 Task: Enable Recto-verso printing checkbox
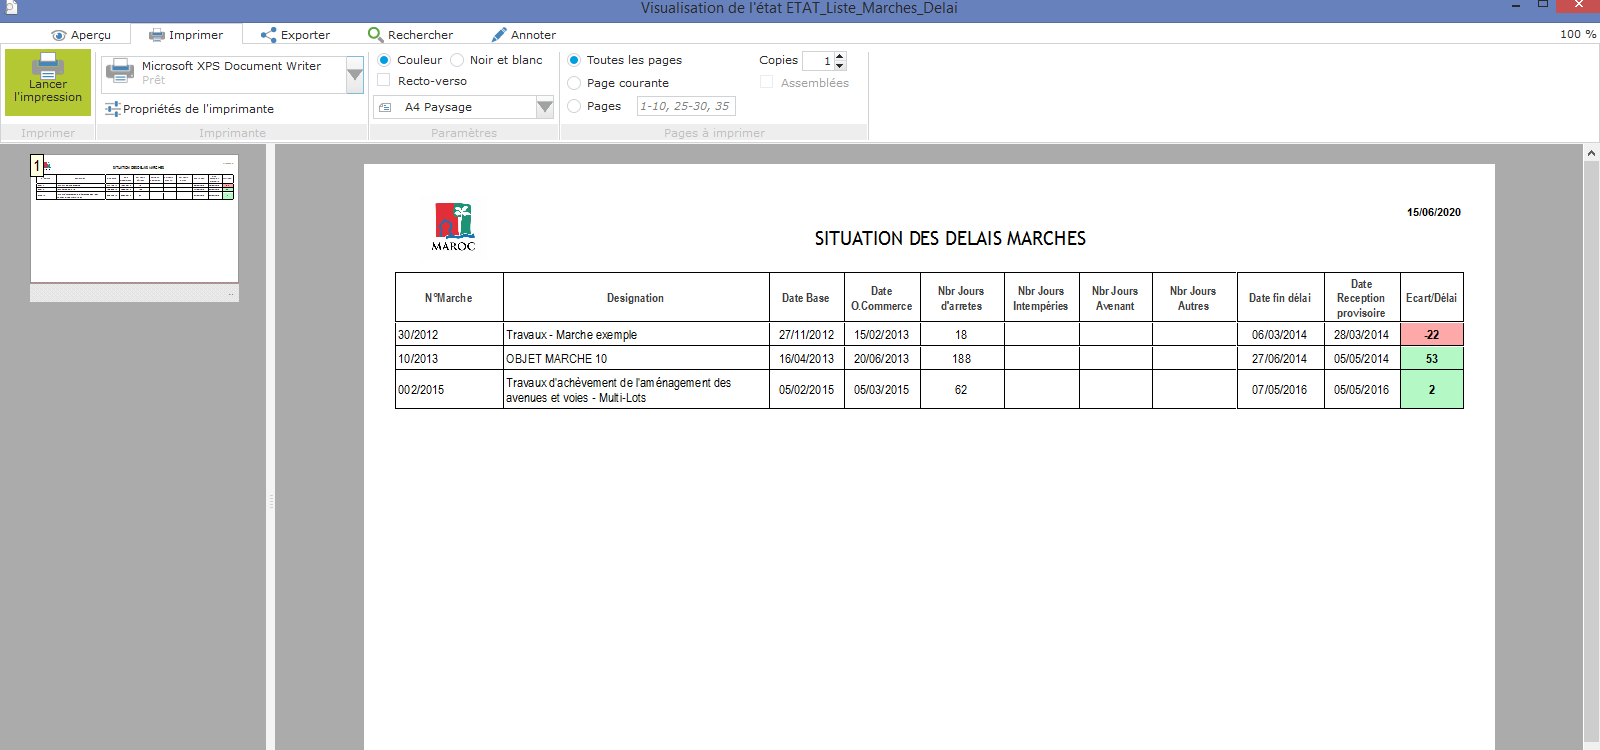pos(383,80)
